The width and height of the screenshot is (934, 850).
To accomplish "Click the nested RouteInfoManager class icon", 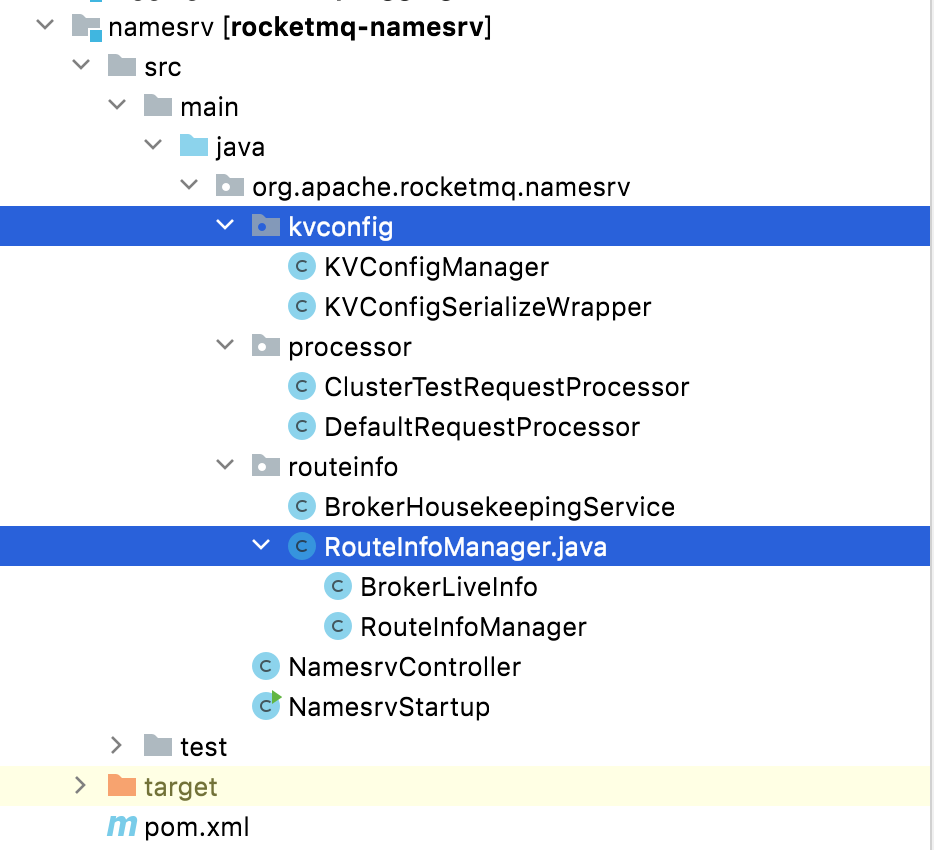I will [338, 626].
